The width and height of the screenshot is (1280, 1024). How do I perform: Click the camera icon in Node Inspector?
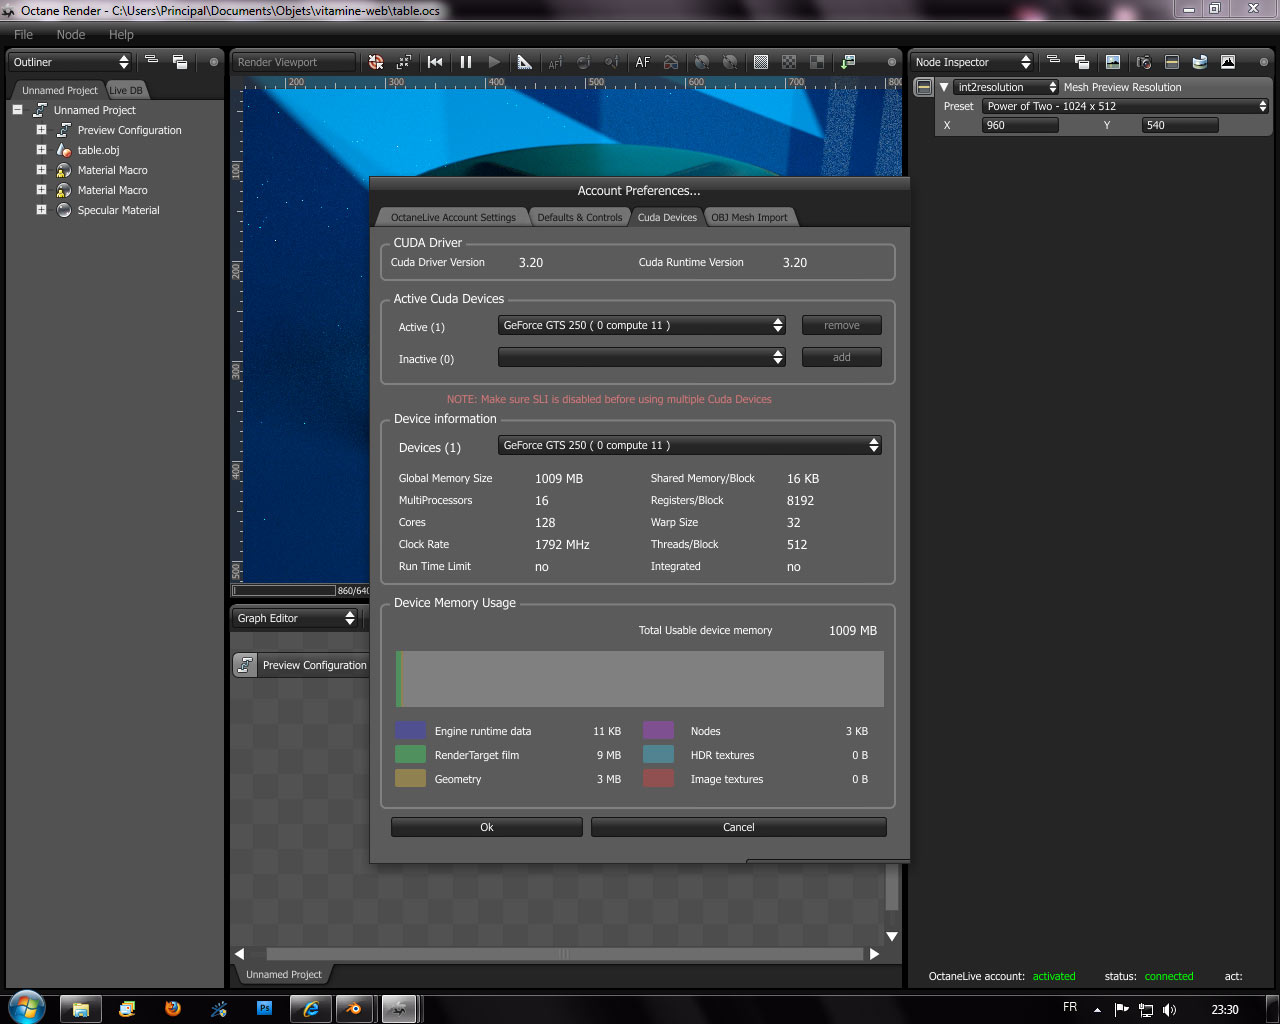1144,62
